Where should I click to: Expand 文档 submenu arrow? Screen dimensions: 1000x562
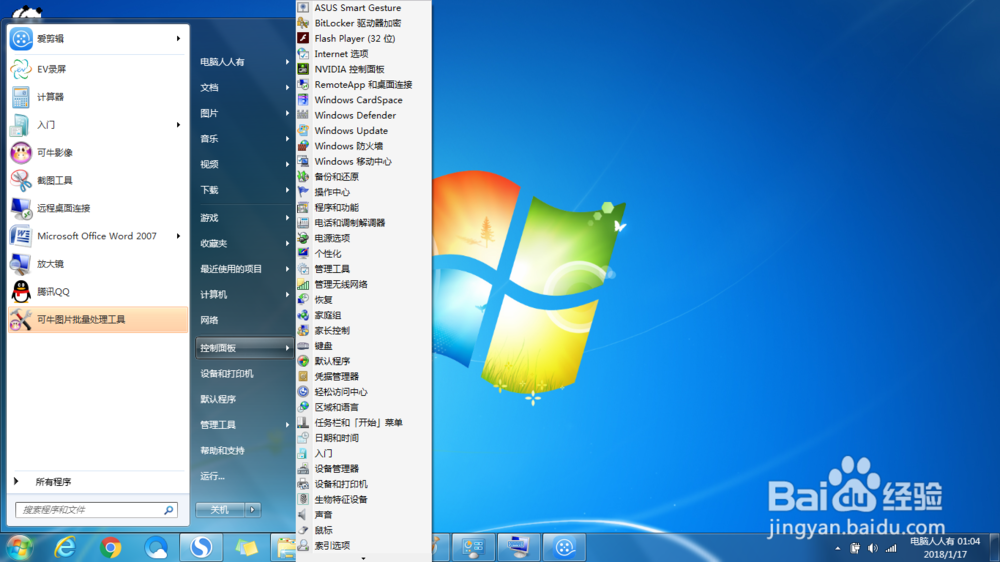click(x=287, y=87)
